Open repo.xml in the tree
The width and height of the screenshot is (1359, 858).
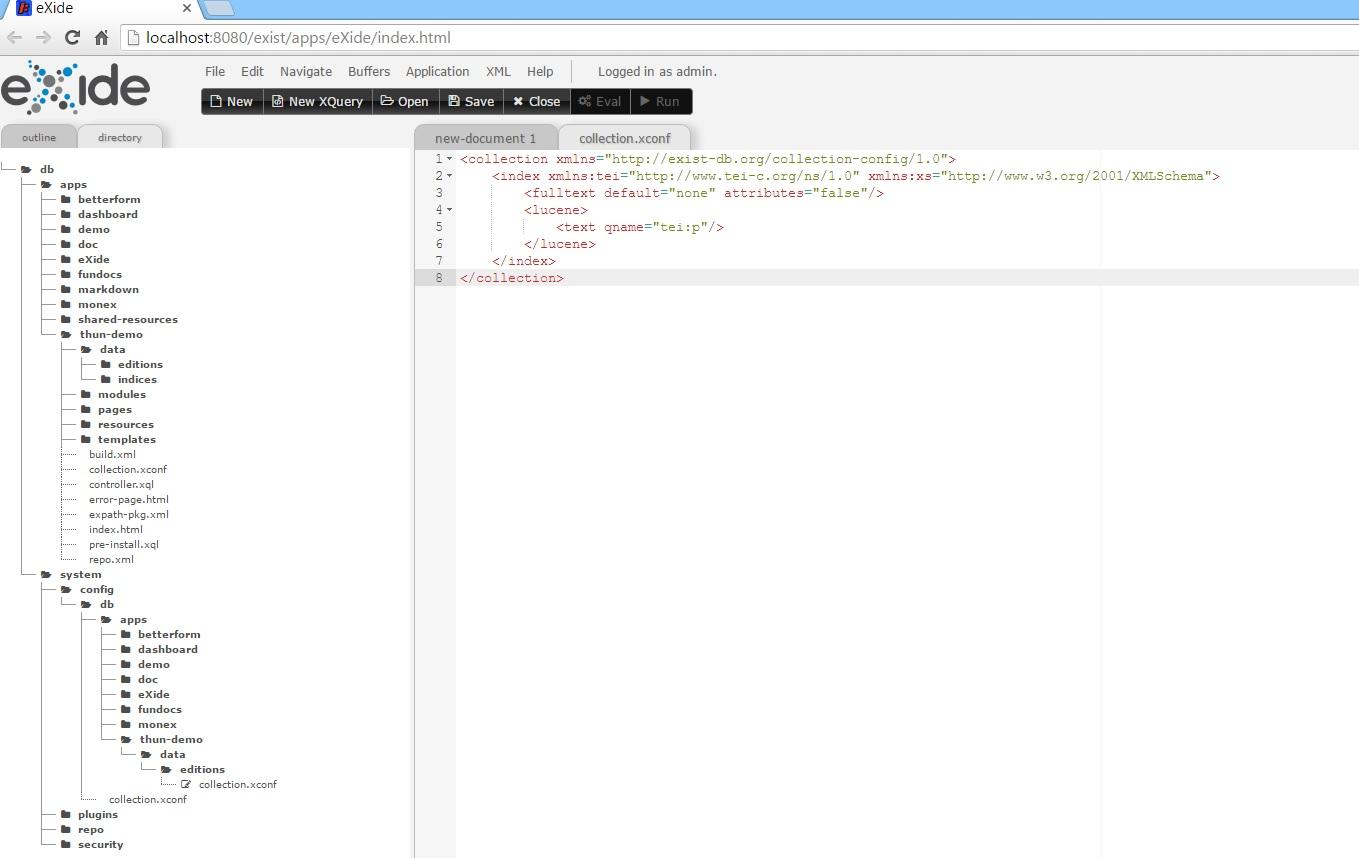[x=111, y=559]
